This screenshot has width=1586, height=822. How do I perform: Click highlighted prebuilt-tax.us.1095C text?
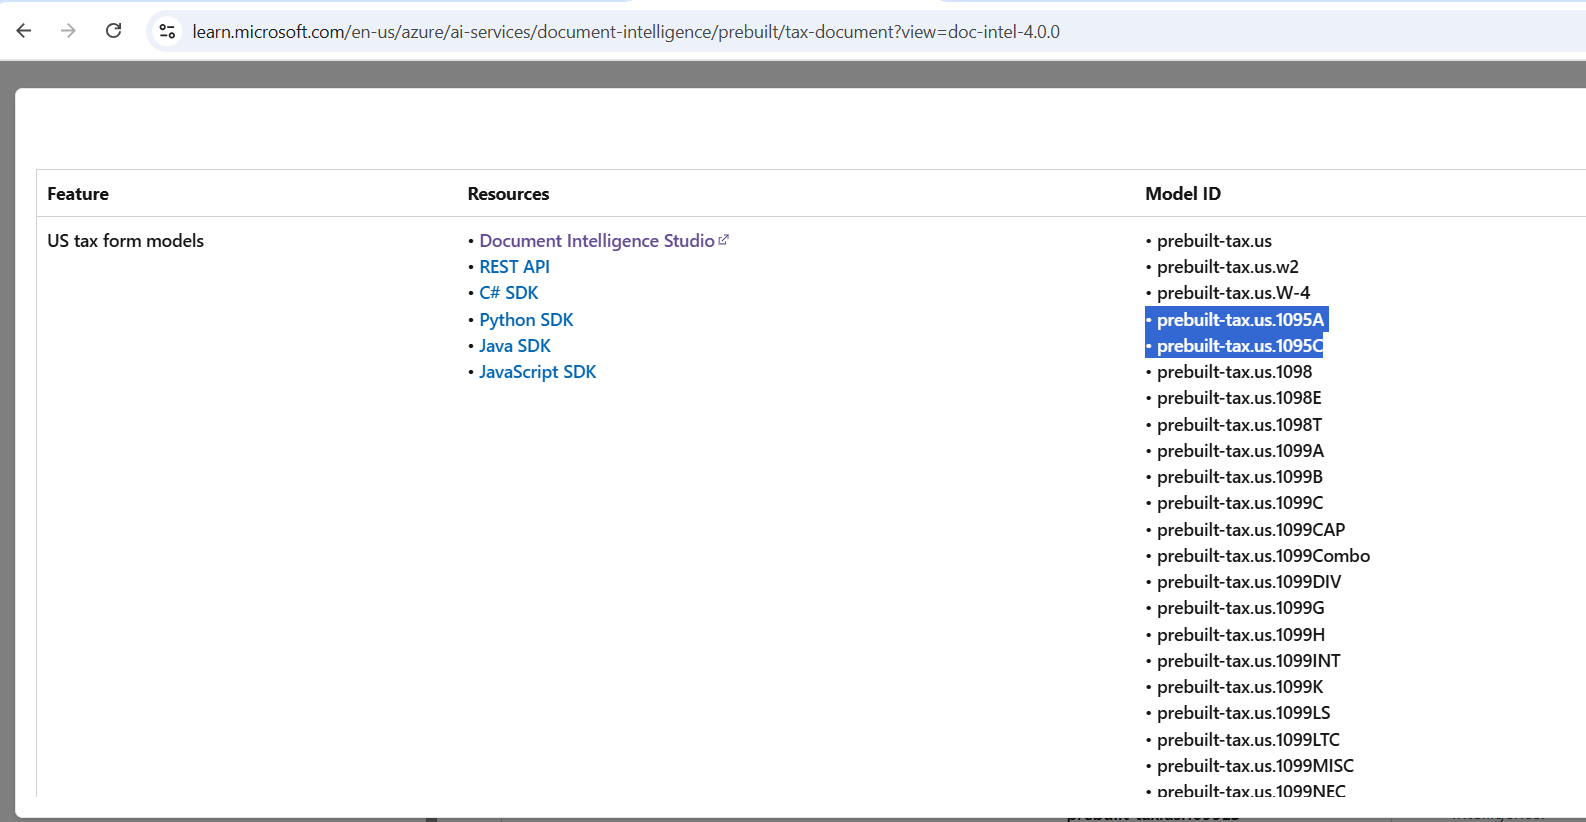tap(1240, 346)
